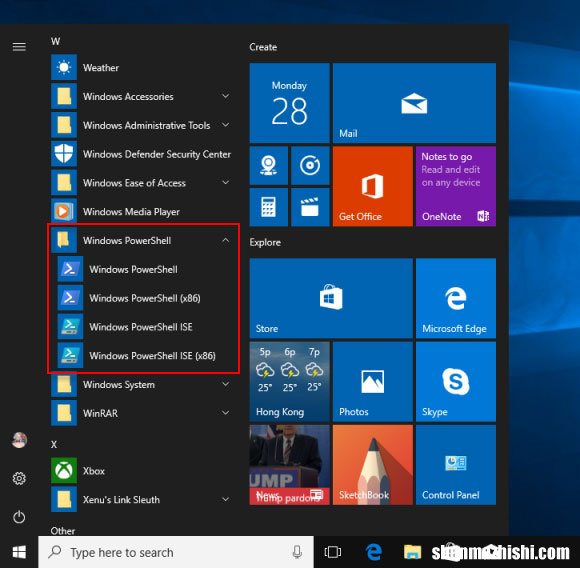
Task: Click the Windows Media Player label text
Action: coord(131,212)
